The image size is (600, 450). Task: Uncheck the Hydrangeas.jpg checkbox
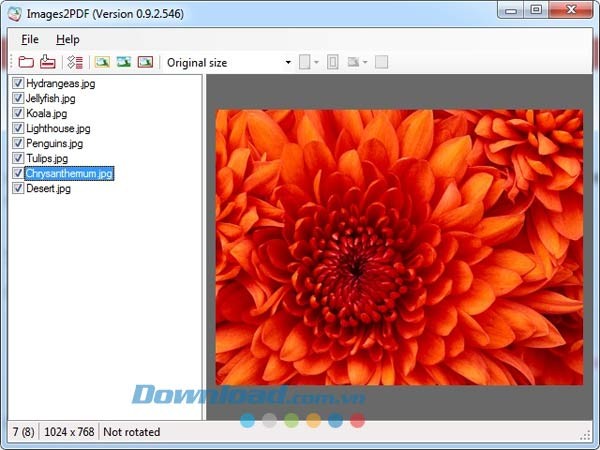point(18,83)
